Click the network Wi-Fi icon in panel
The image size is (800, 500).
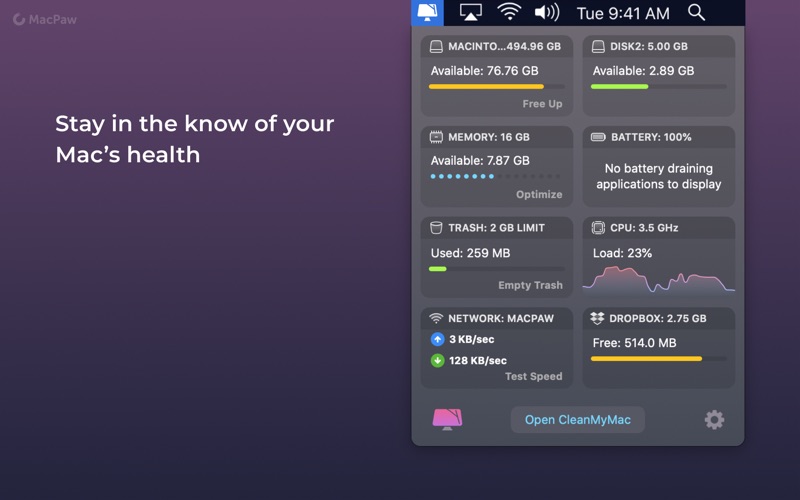tap(436, 318)
